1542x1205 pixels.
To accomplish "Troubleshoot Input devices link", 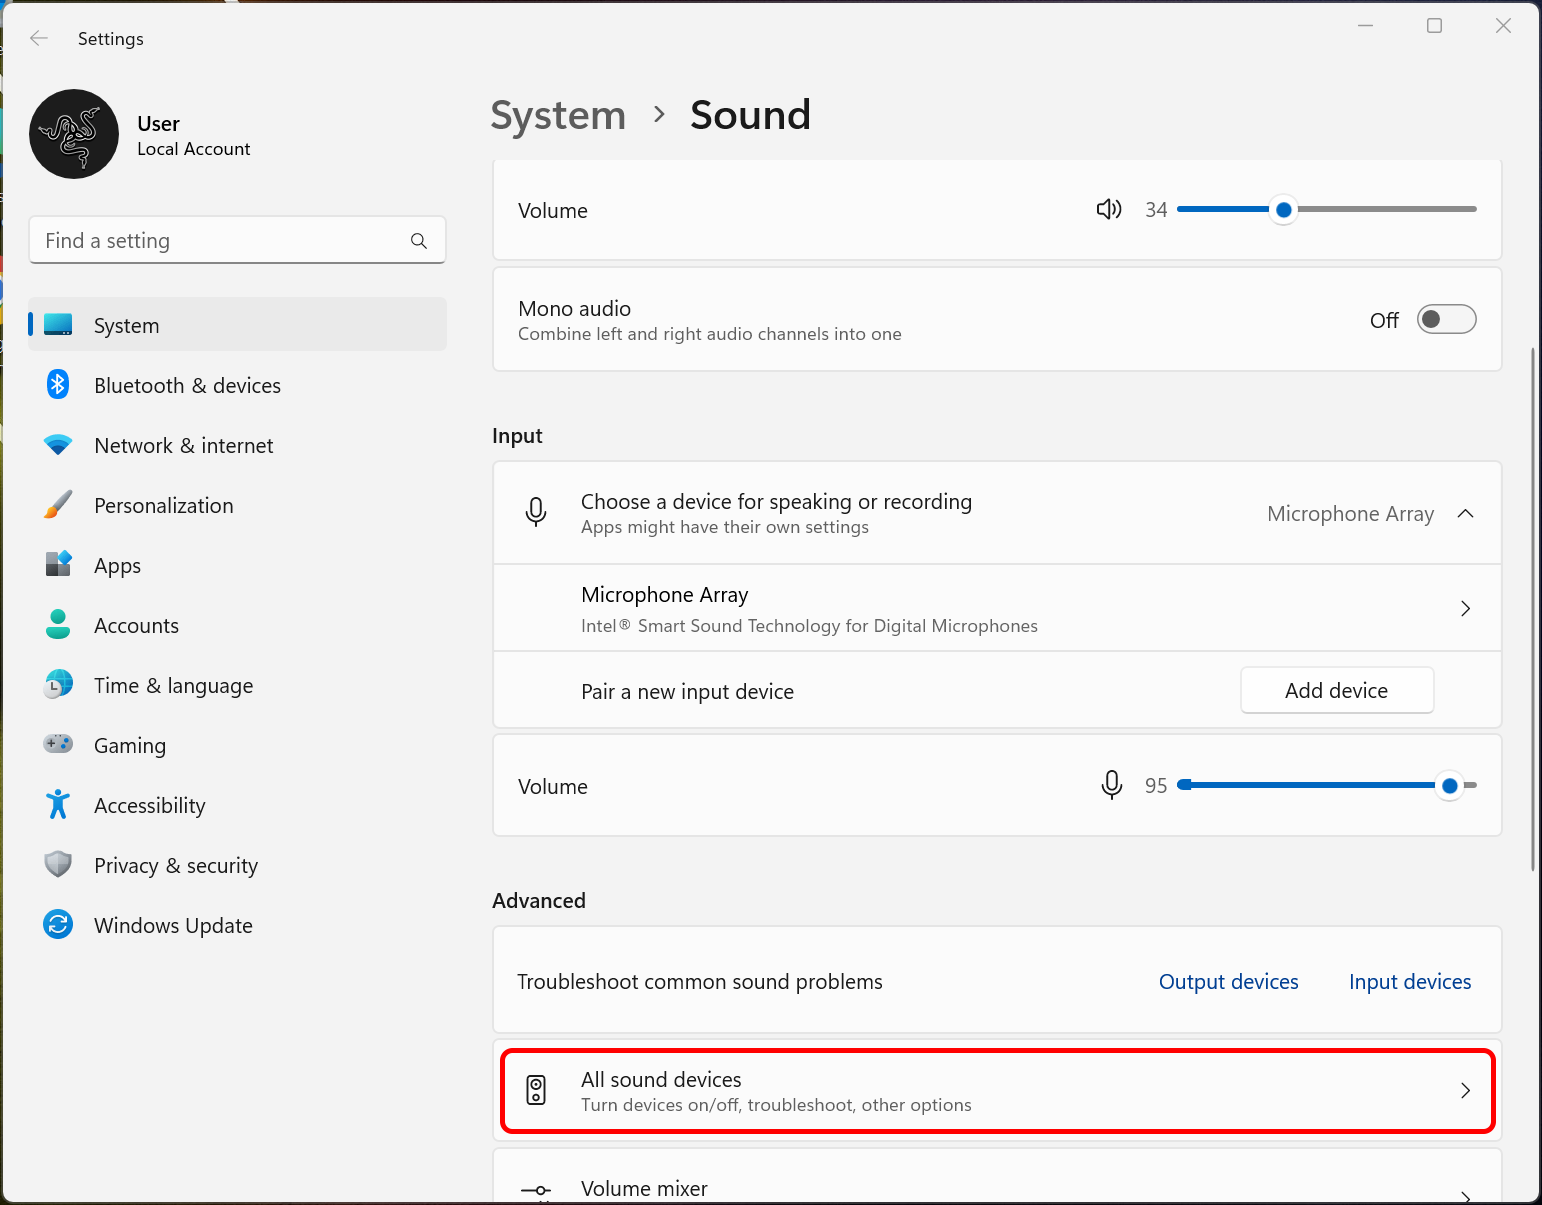I will click(x=1409, y=982).
